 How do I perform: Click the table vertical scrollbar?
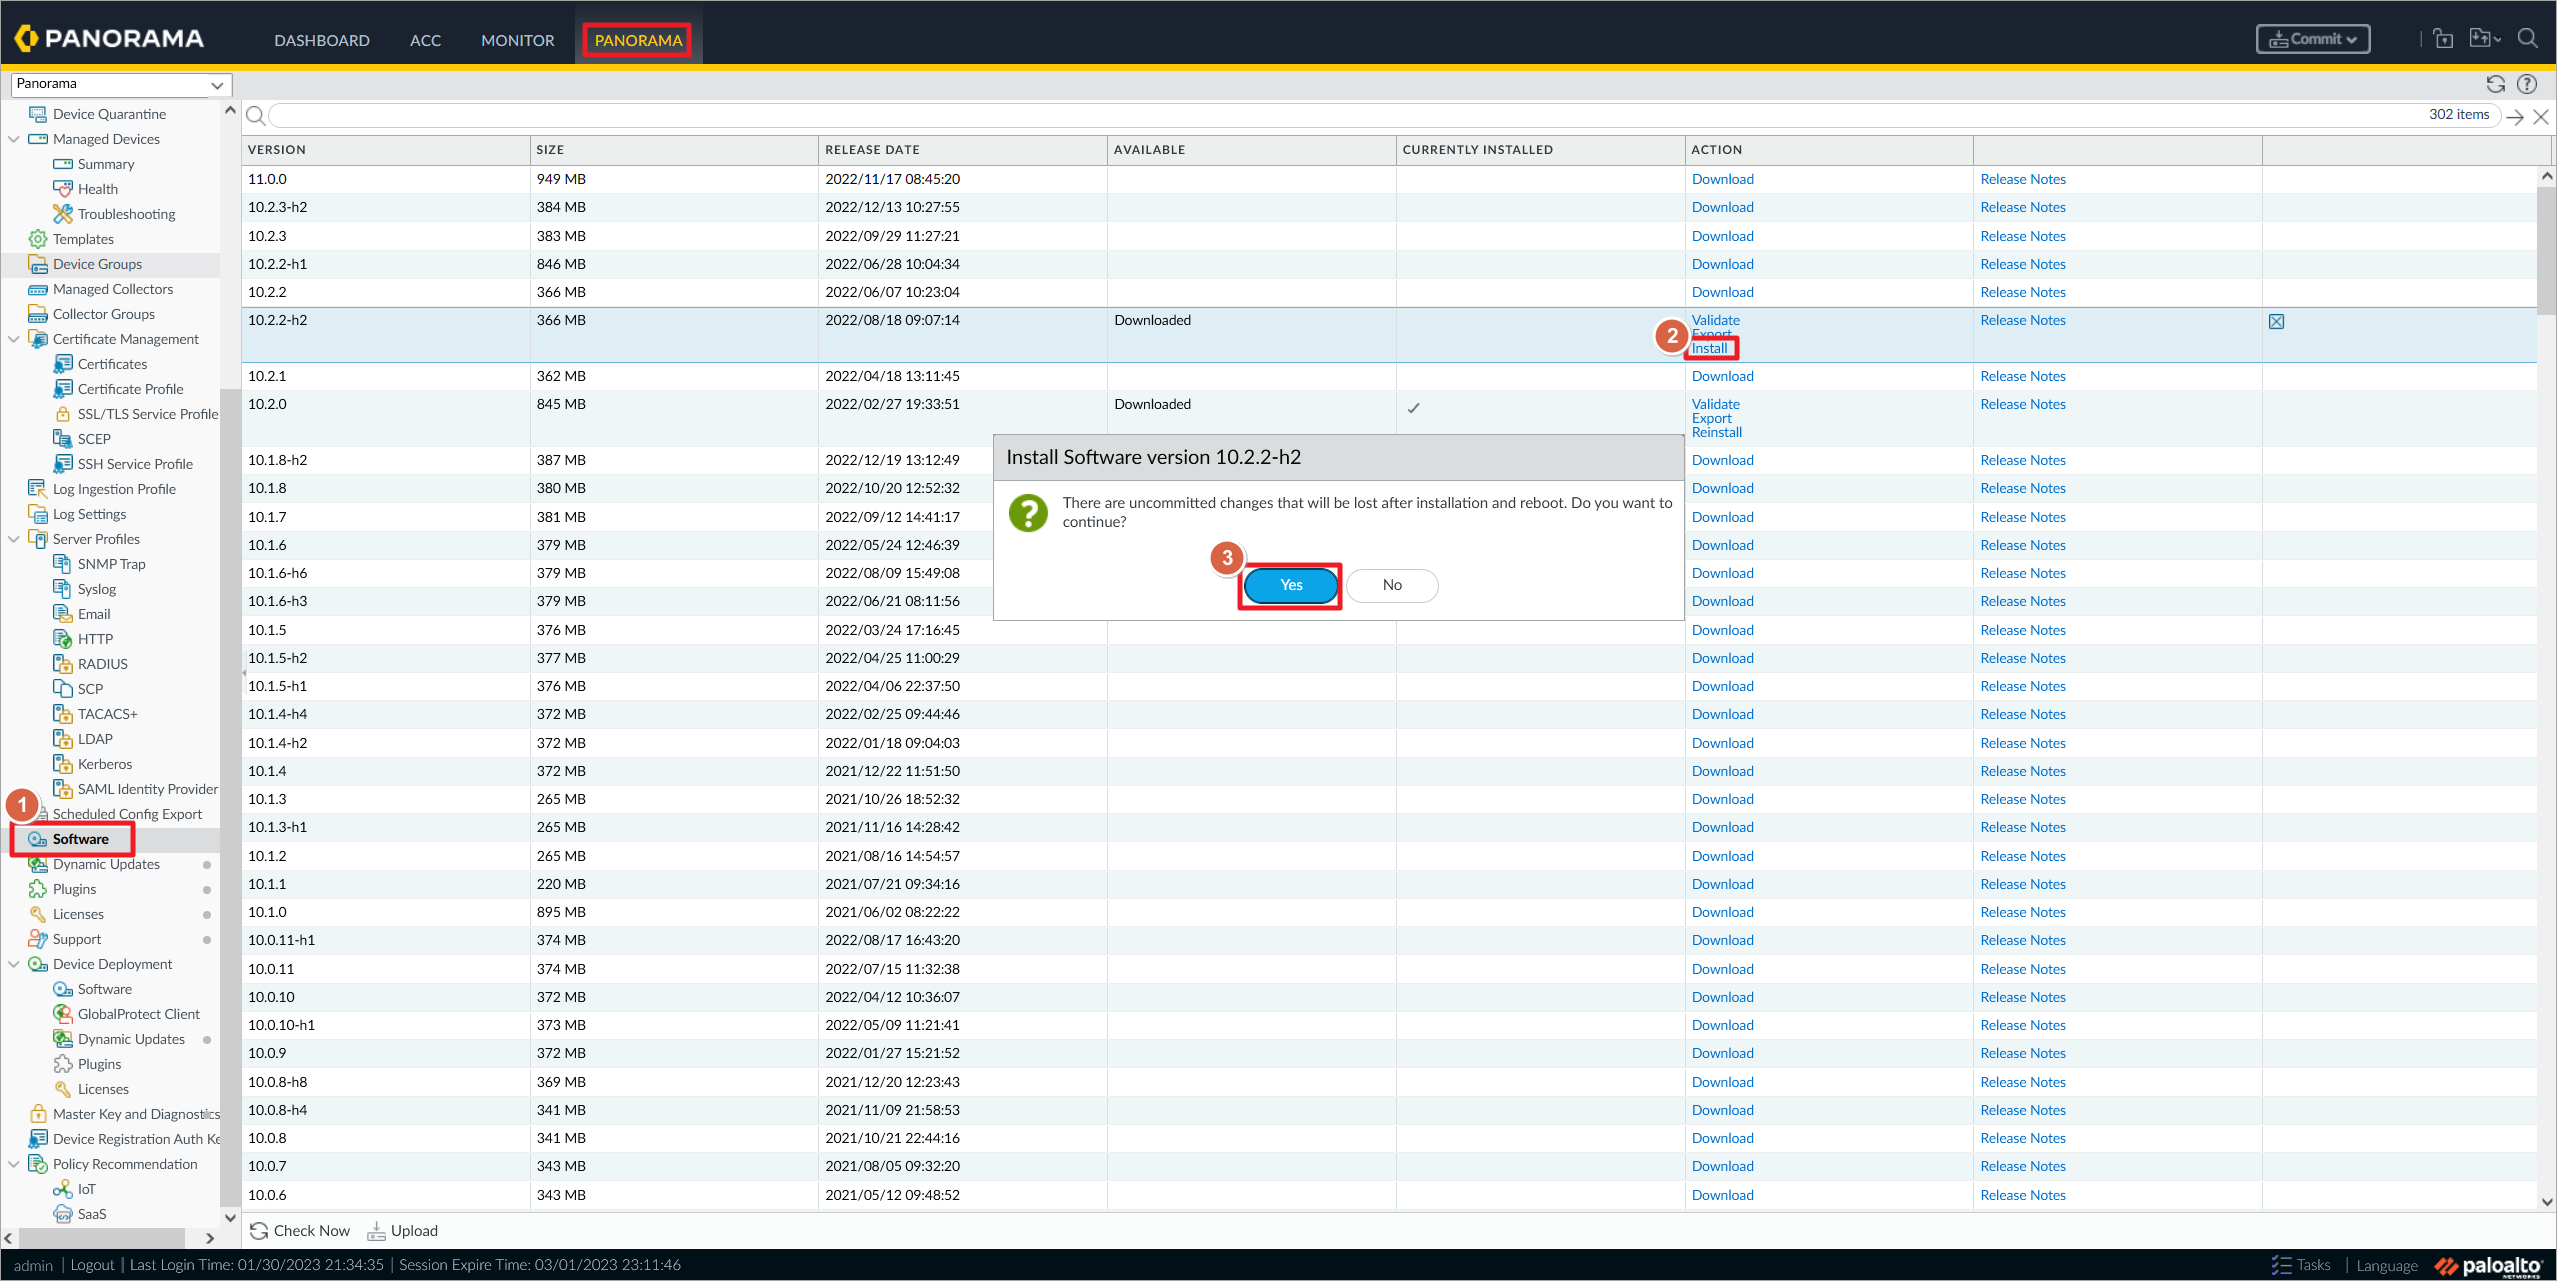click(x=2546, y=250)
